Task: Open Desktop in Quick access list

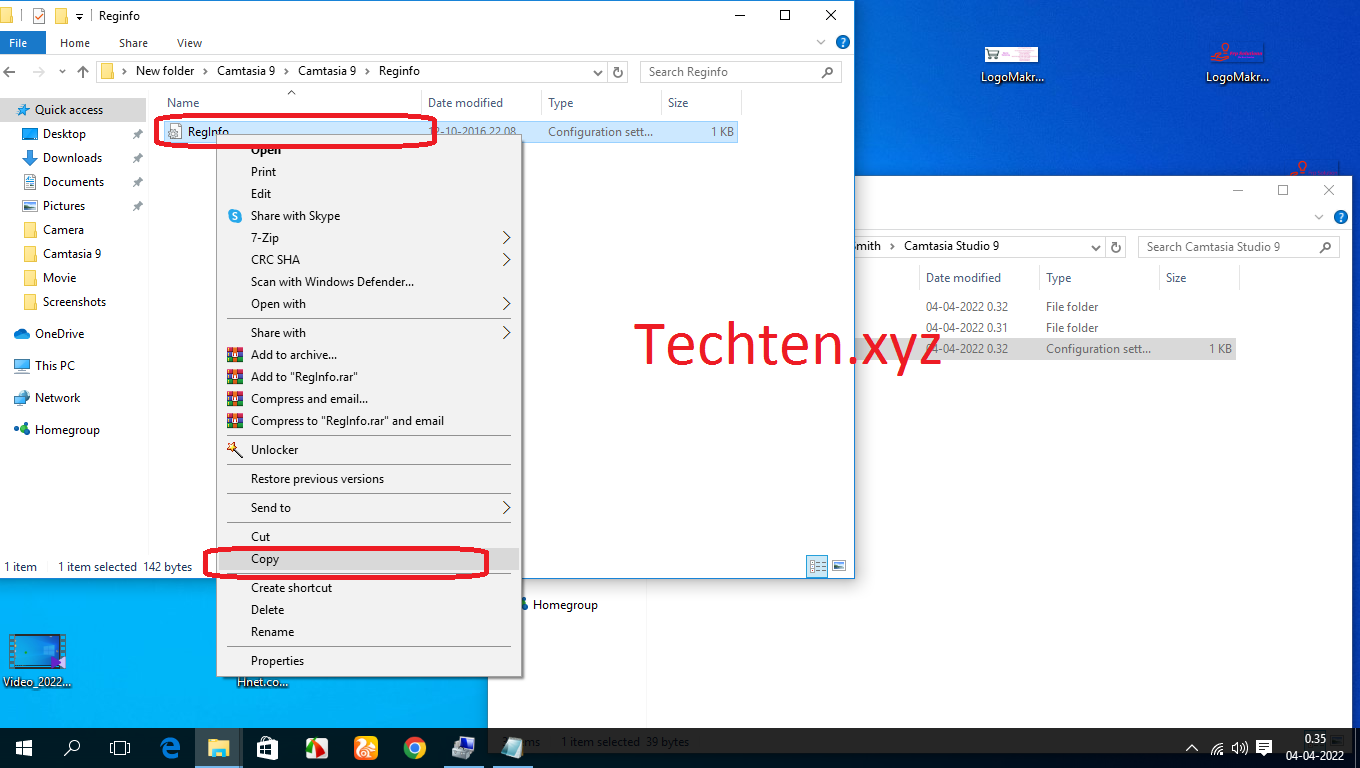Action: pyautogui.click(x=64, y=134)
